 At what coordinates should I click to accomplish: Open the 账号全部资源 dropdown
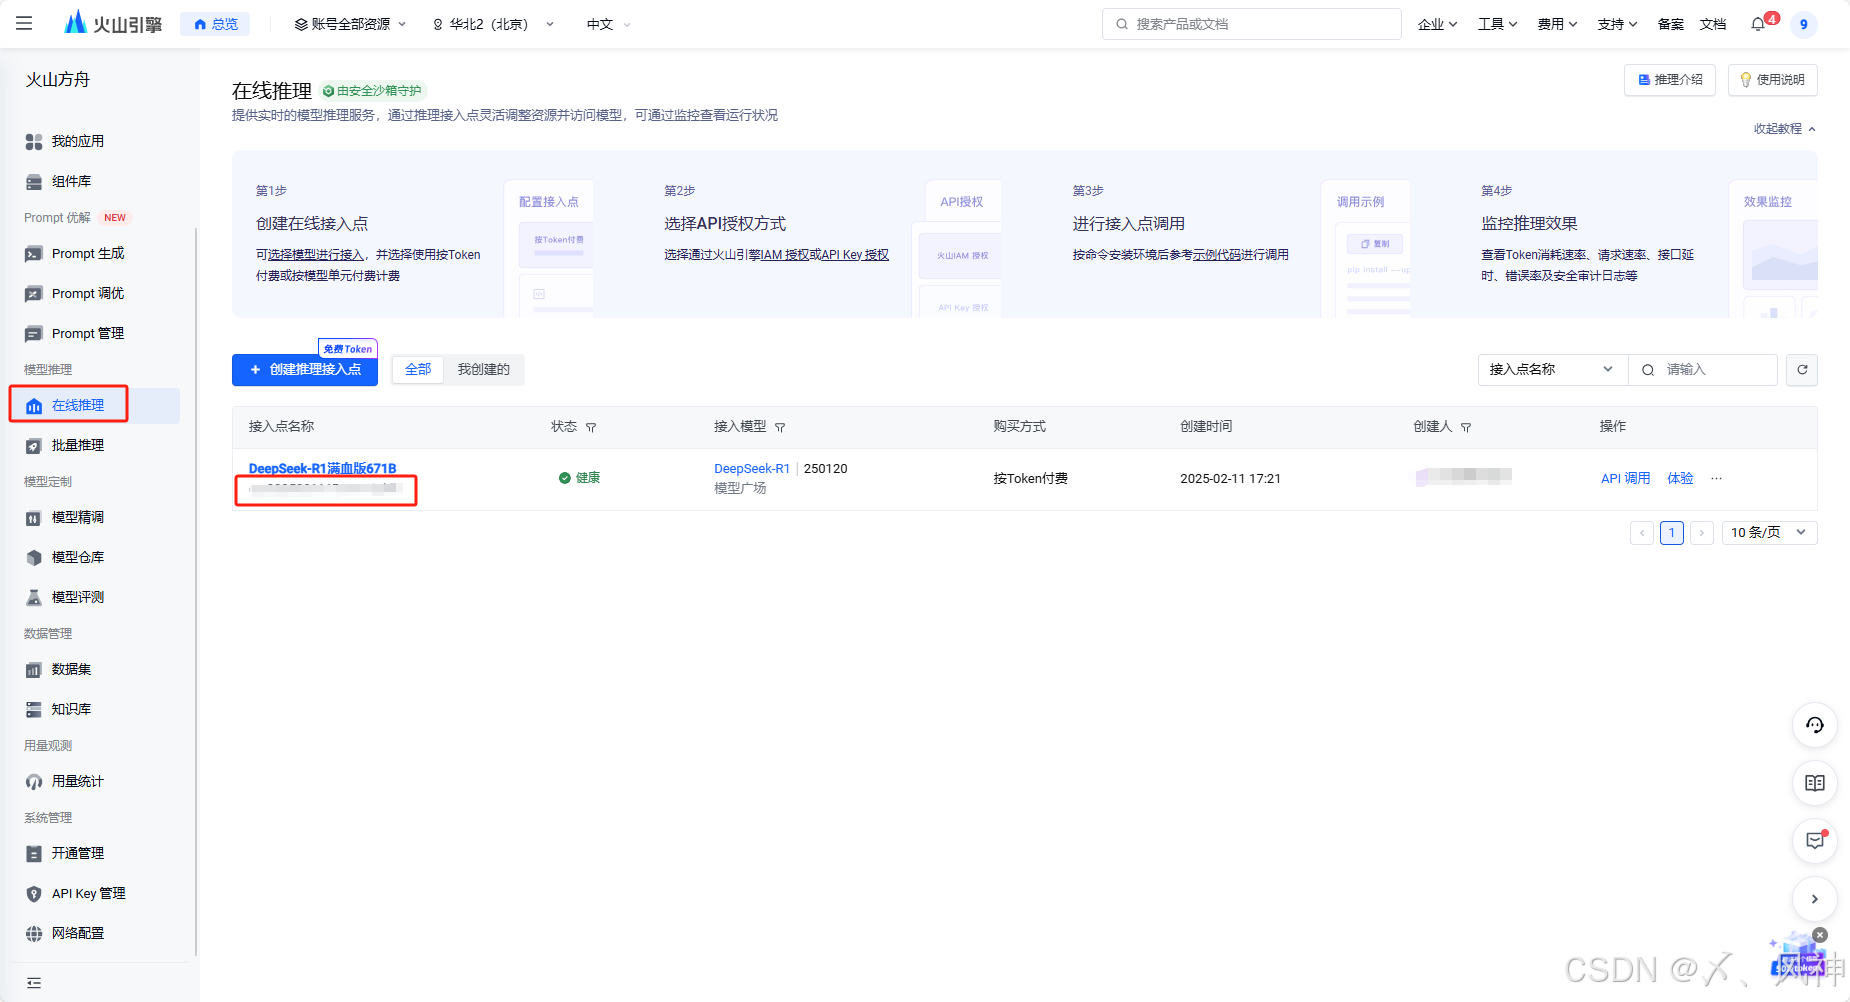(350, 24)
